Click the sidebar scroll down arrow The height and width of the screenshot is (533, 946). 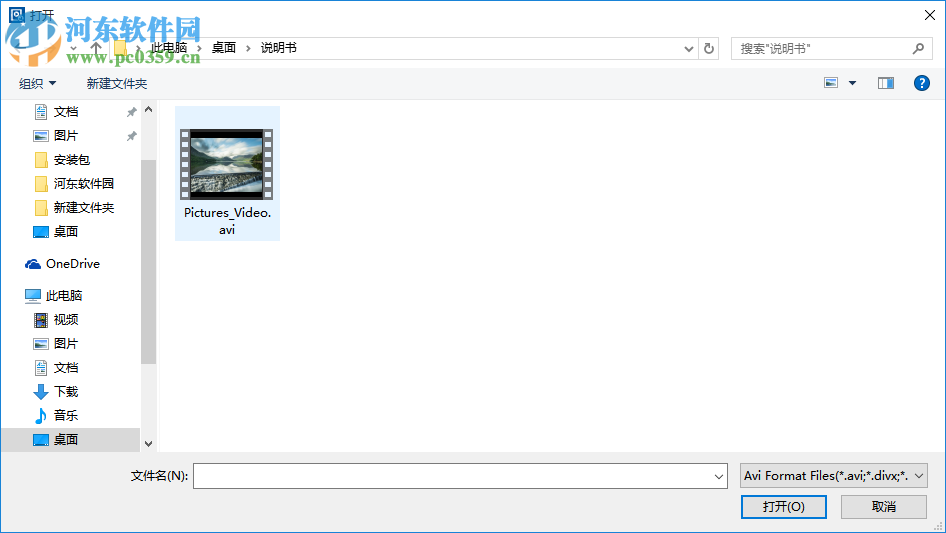[x=148, y=444]
